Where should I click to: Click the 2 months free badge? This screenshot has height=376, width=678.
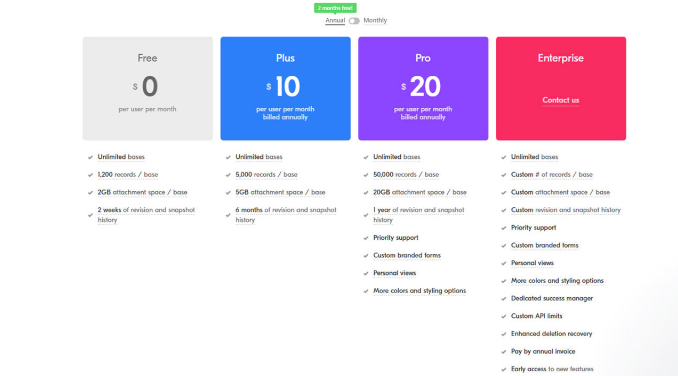point(335,8)
